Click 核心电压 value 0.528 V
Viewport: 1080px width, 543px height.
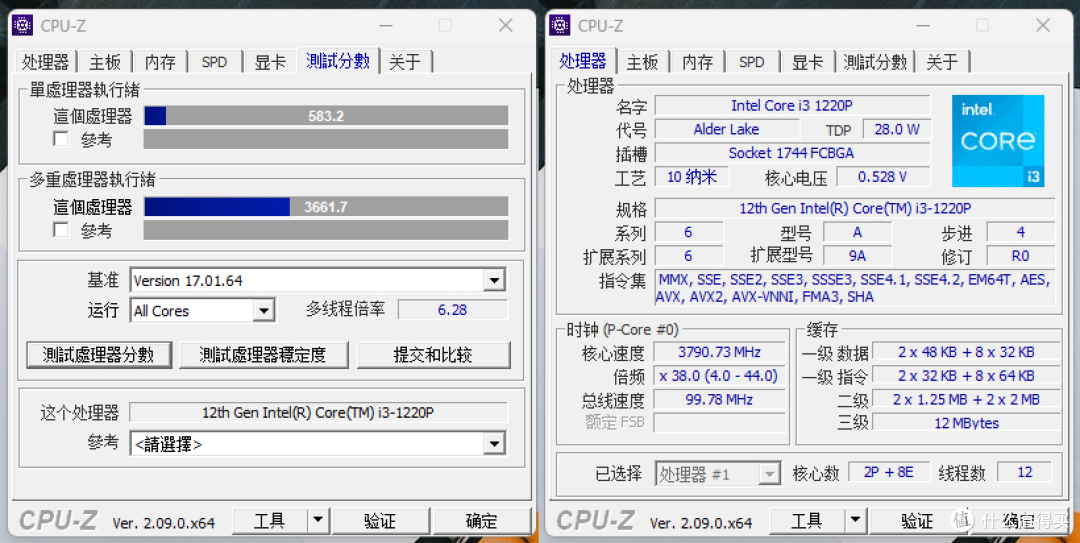[882, 176]
